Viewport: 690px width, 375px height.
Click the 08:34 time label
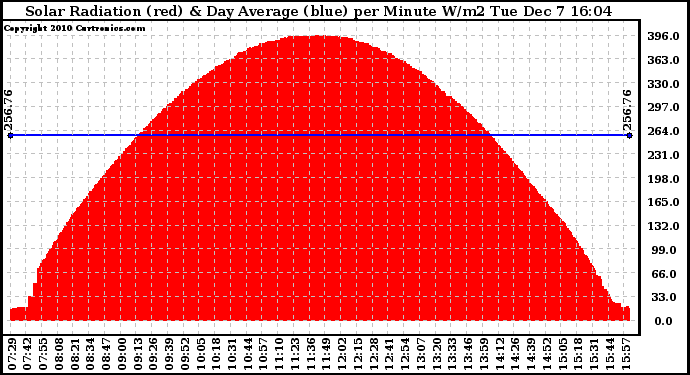tap(91, 354)
